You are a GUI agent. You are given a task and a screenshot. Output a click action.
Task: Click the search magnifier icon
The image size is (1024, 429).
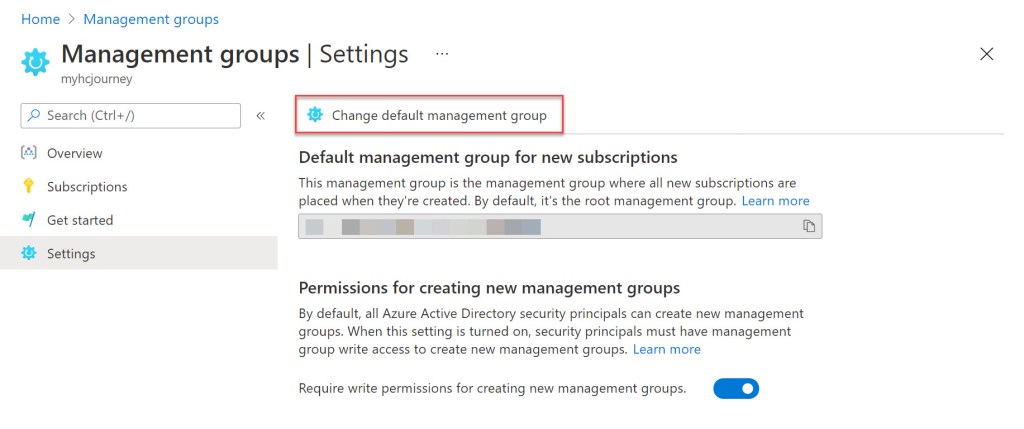pyautogui.click(x=34, y=116)
